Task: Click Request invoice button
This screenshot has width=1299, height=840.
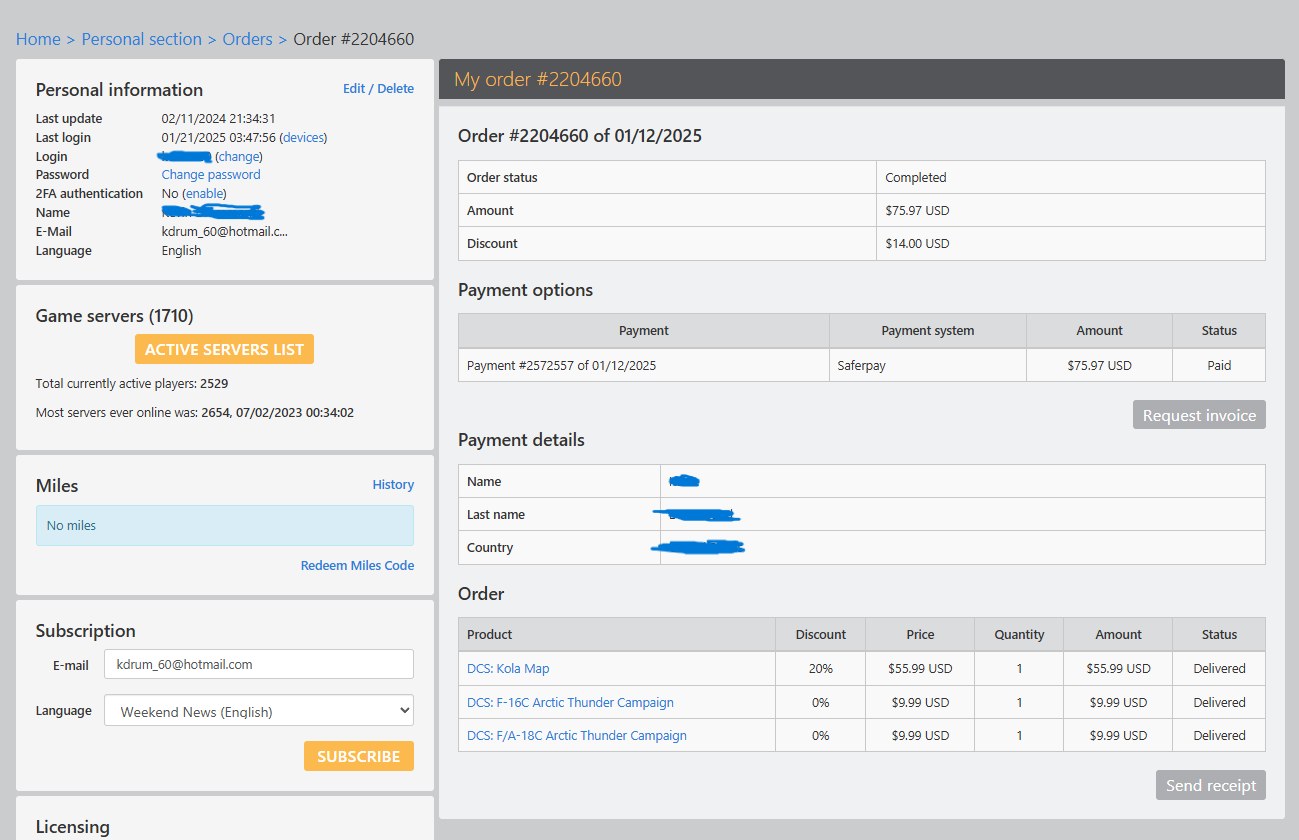Action: [x=1199, y=415]
